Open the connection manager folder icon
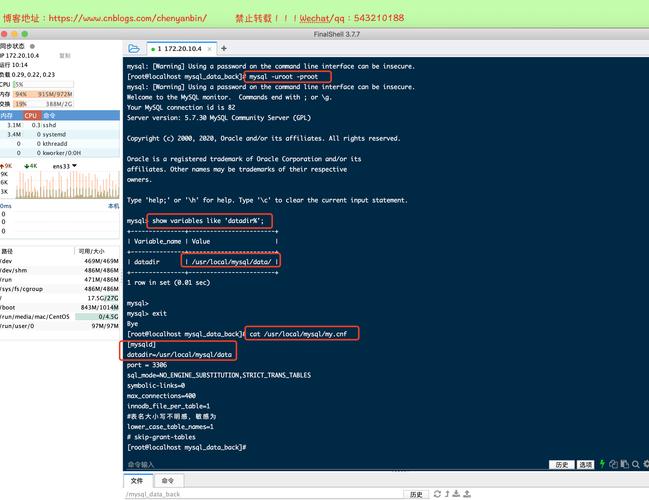 (x=134, y=49)
